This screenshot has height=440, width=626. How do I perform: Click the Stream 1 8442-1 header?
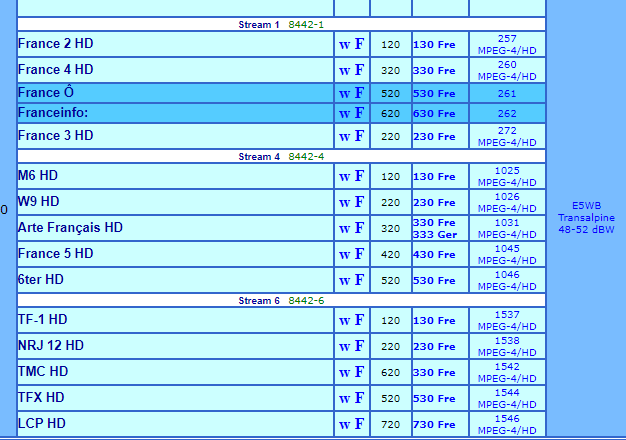(x=281, y=24)
